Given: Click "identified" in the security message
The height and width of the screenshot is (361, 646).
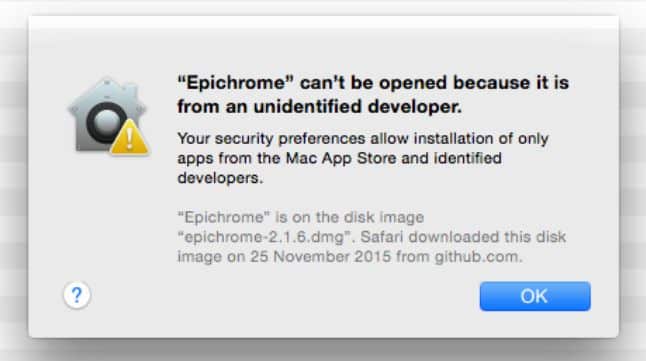Looking at the screenshot, I should [468, 158].
